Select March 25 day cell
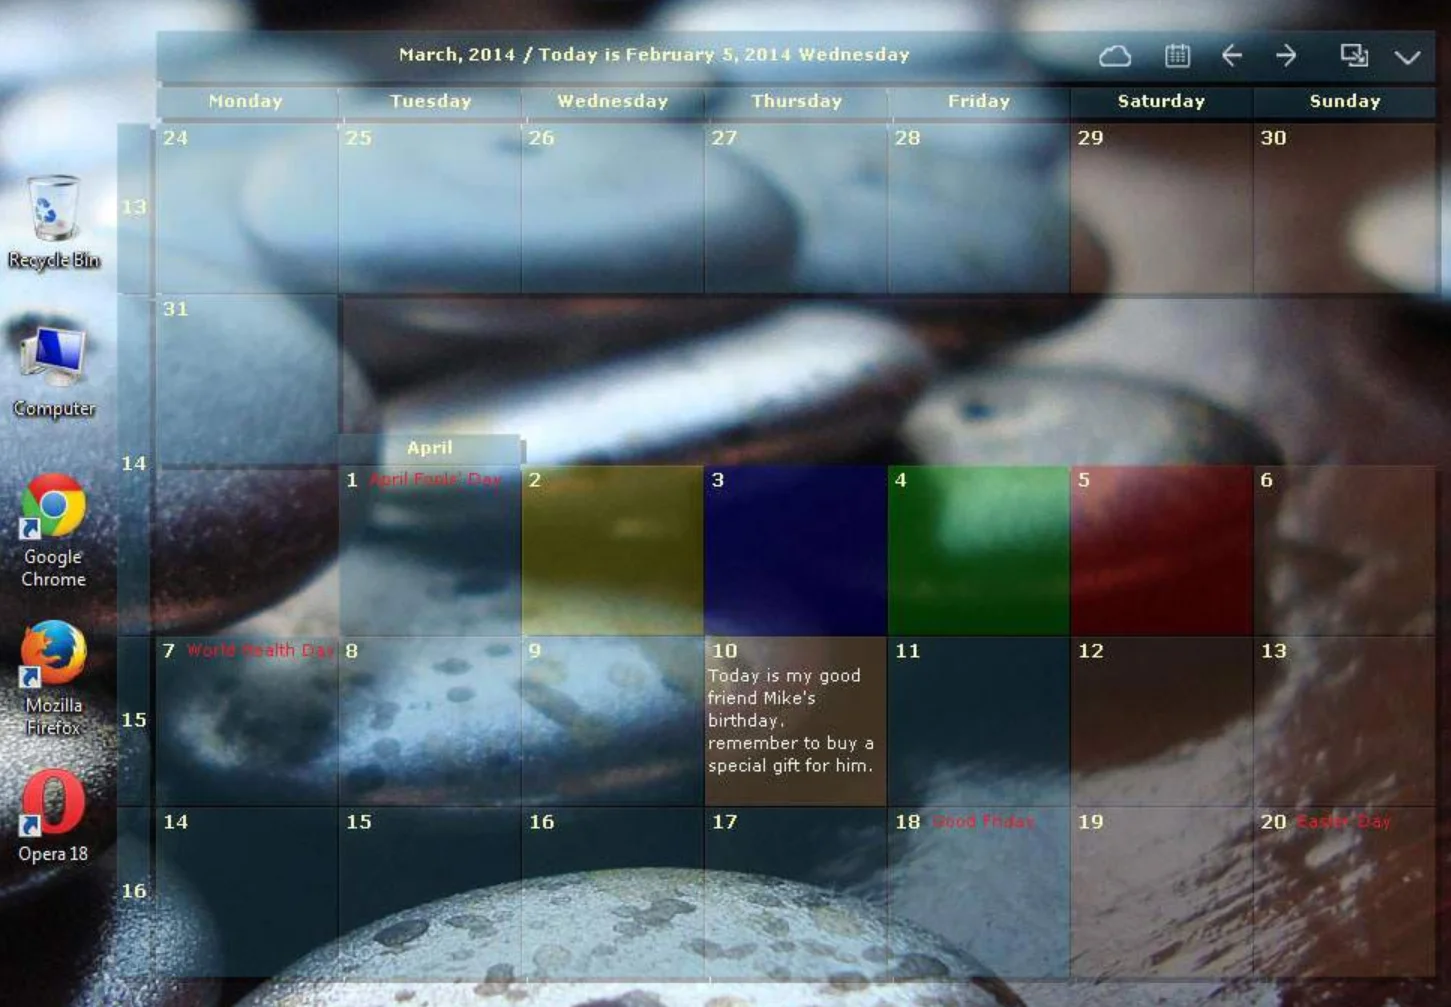This screenshot has height=1007, width=1451. tap(430, 208)
